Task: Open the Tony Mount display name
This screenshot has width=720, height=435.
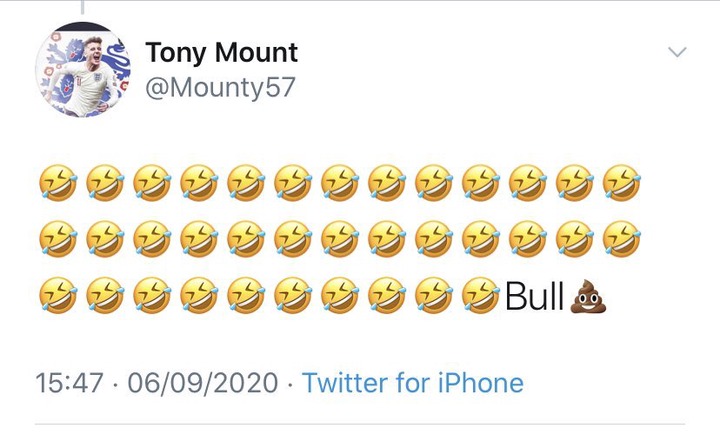Action: 221,52
